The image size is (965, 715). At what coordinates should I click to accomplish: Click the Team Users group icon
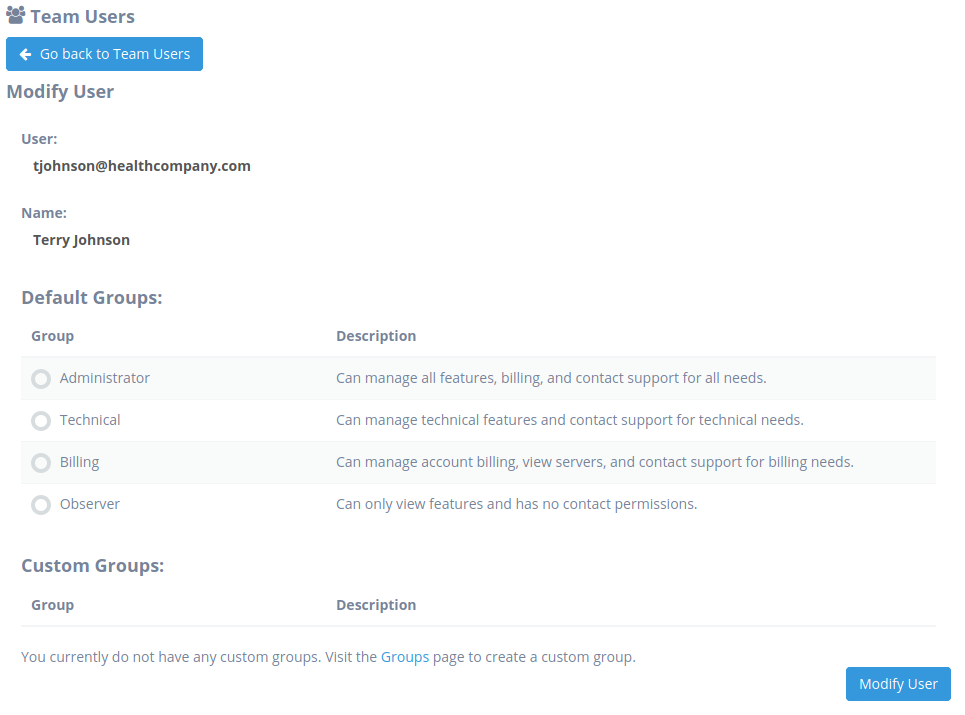point(15,15)
